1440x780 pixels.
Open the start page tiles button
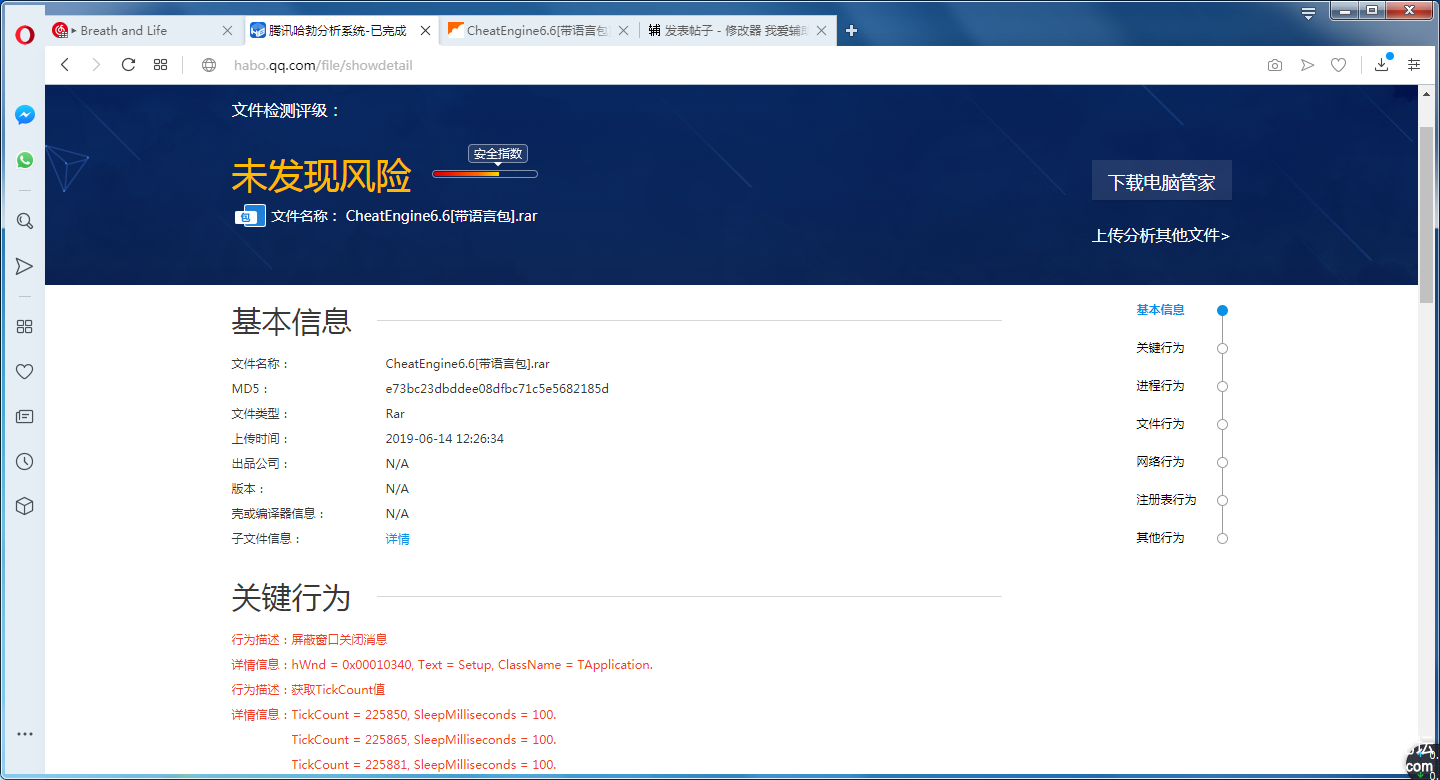tap(160, 65)
